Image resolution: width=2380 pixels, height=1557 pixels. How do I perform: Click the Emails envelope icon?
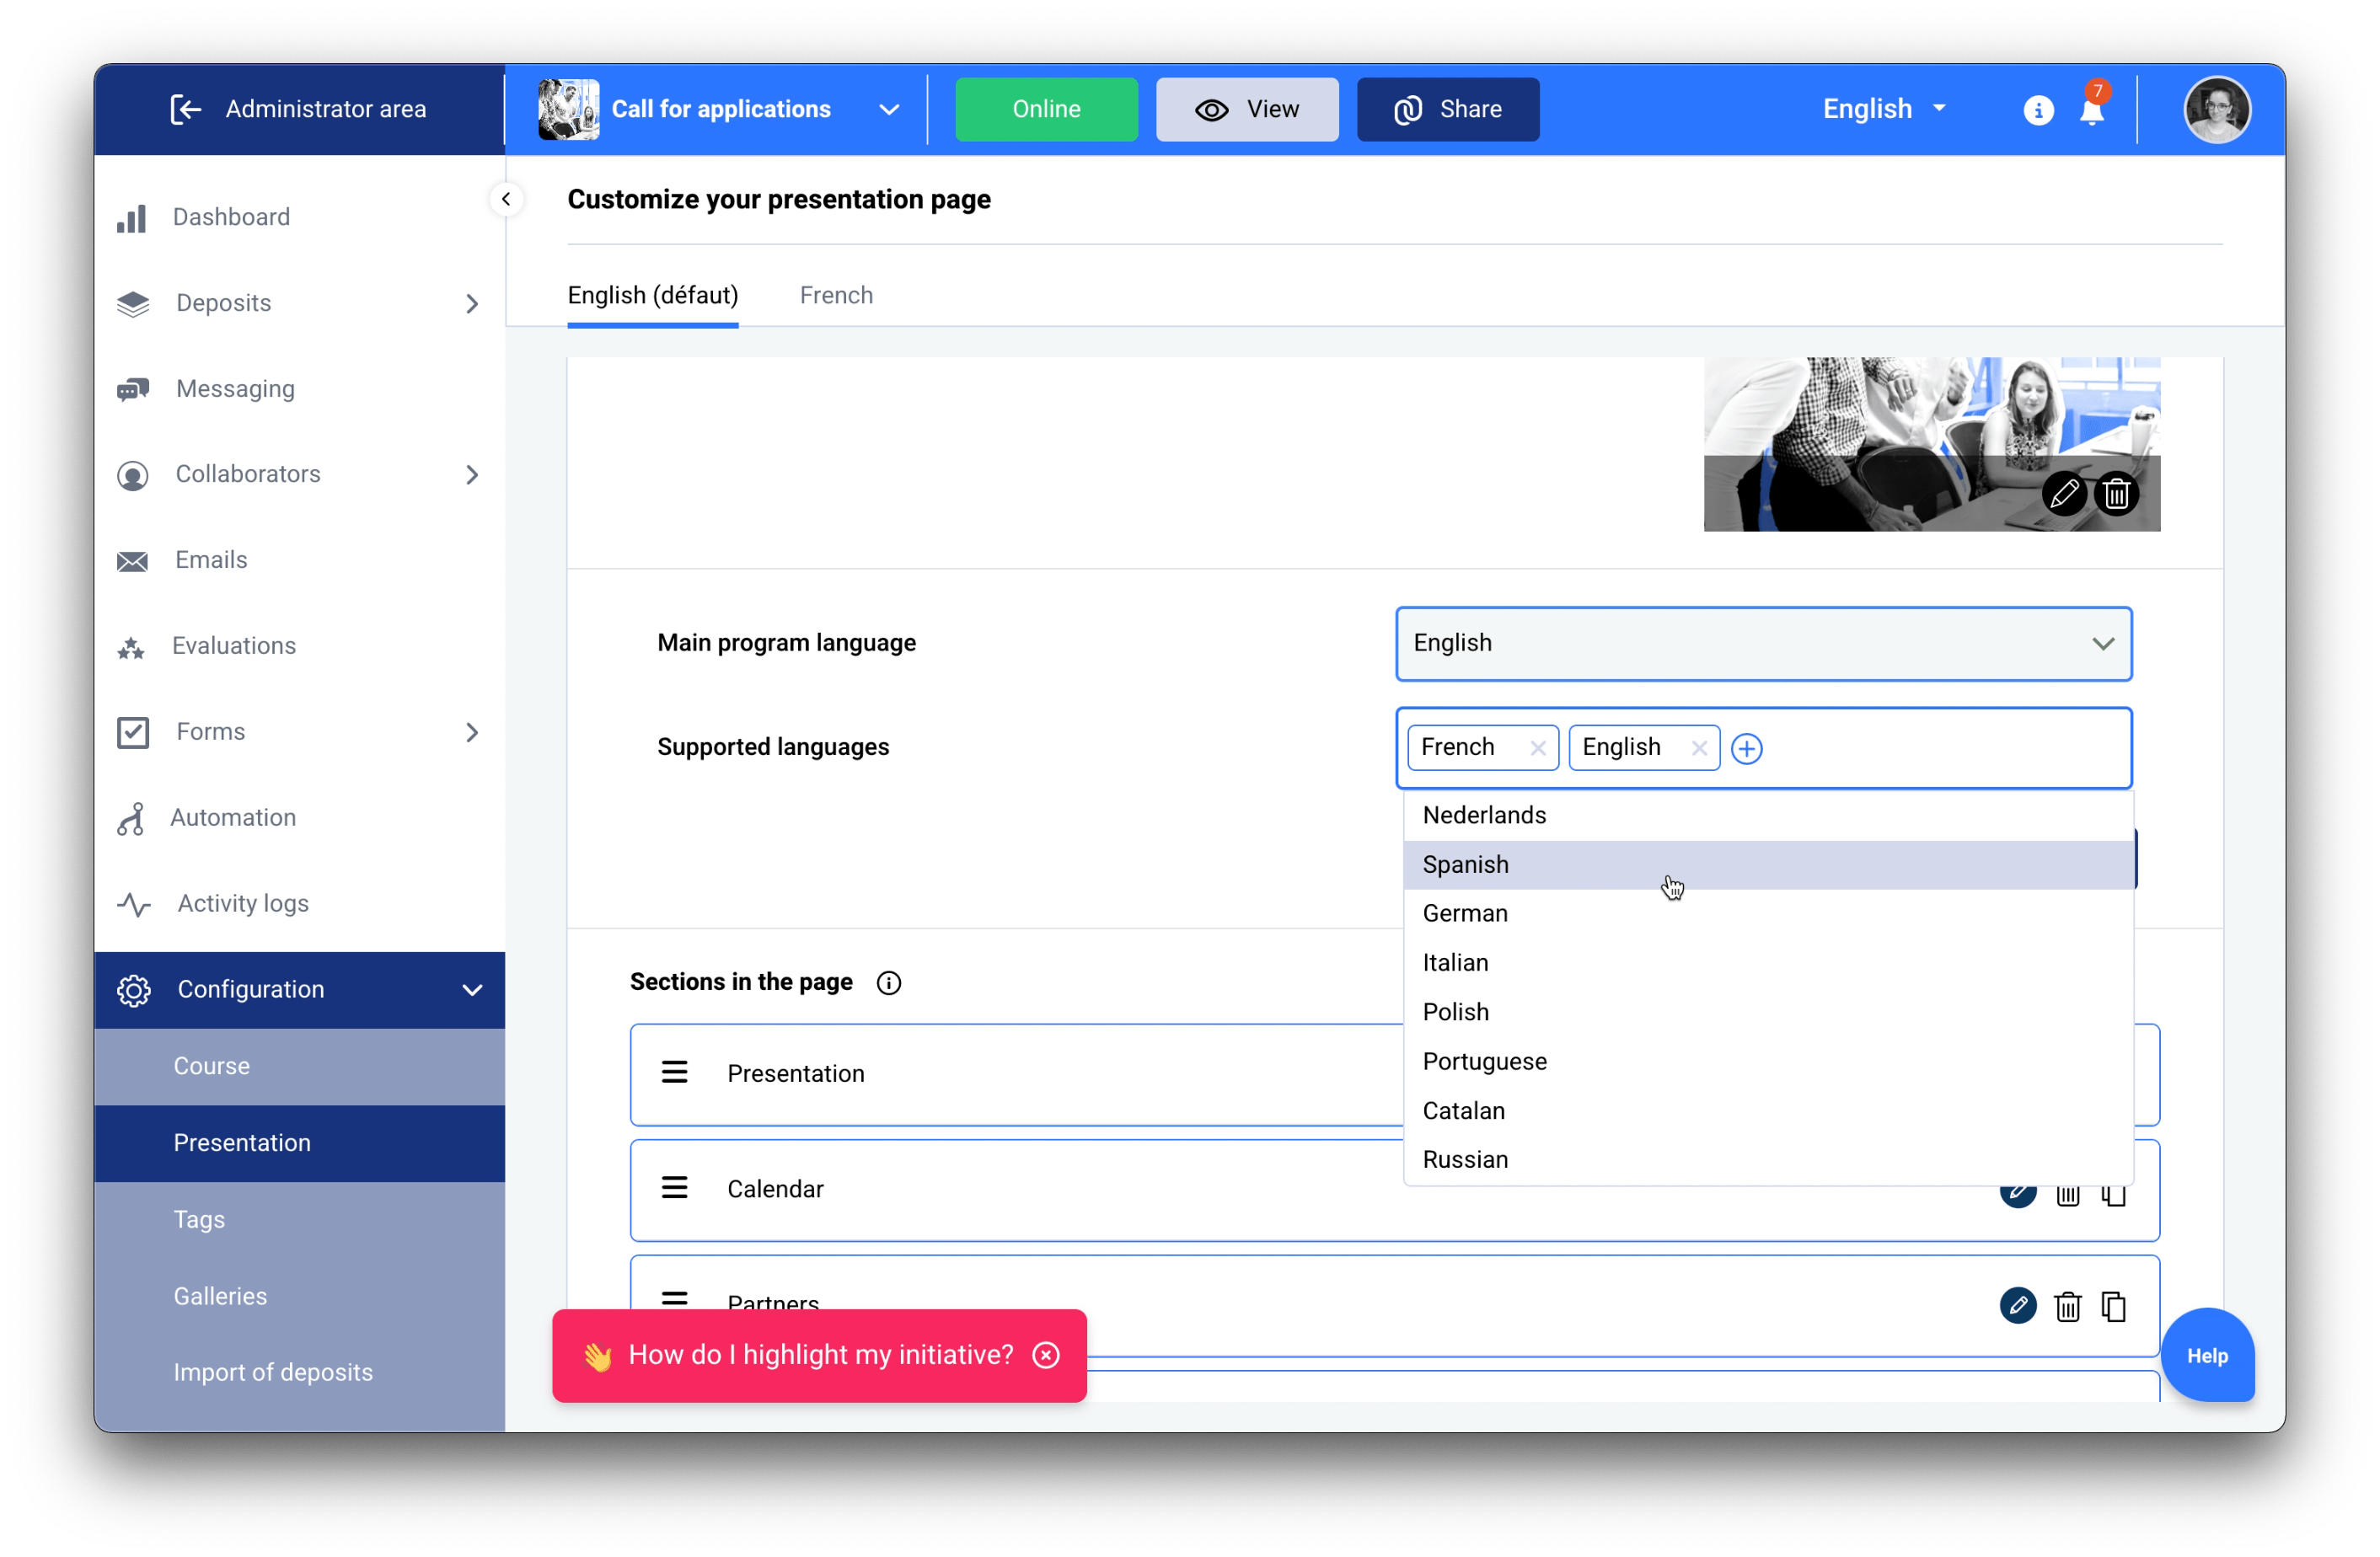[x=132, y=561]
